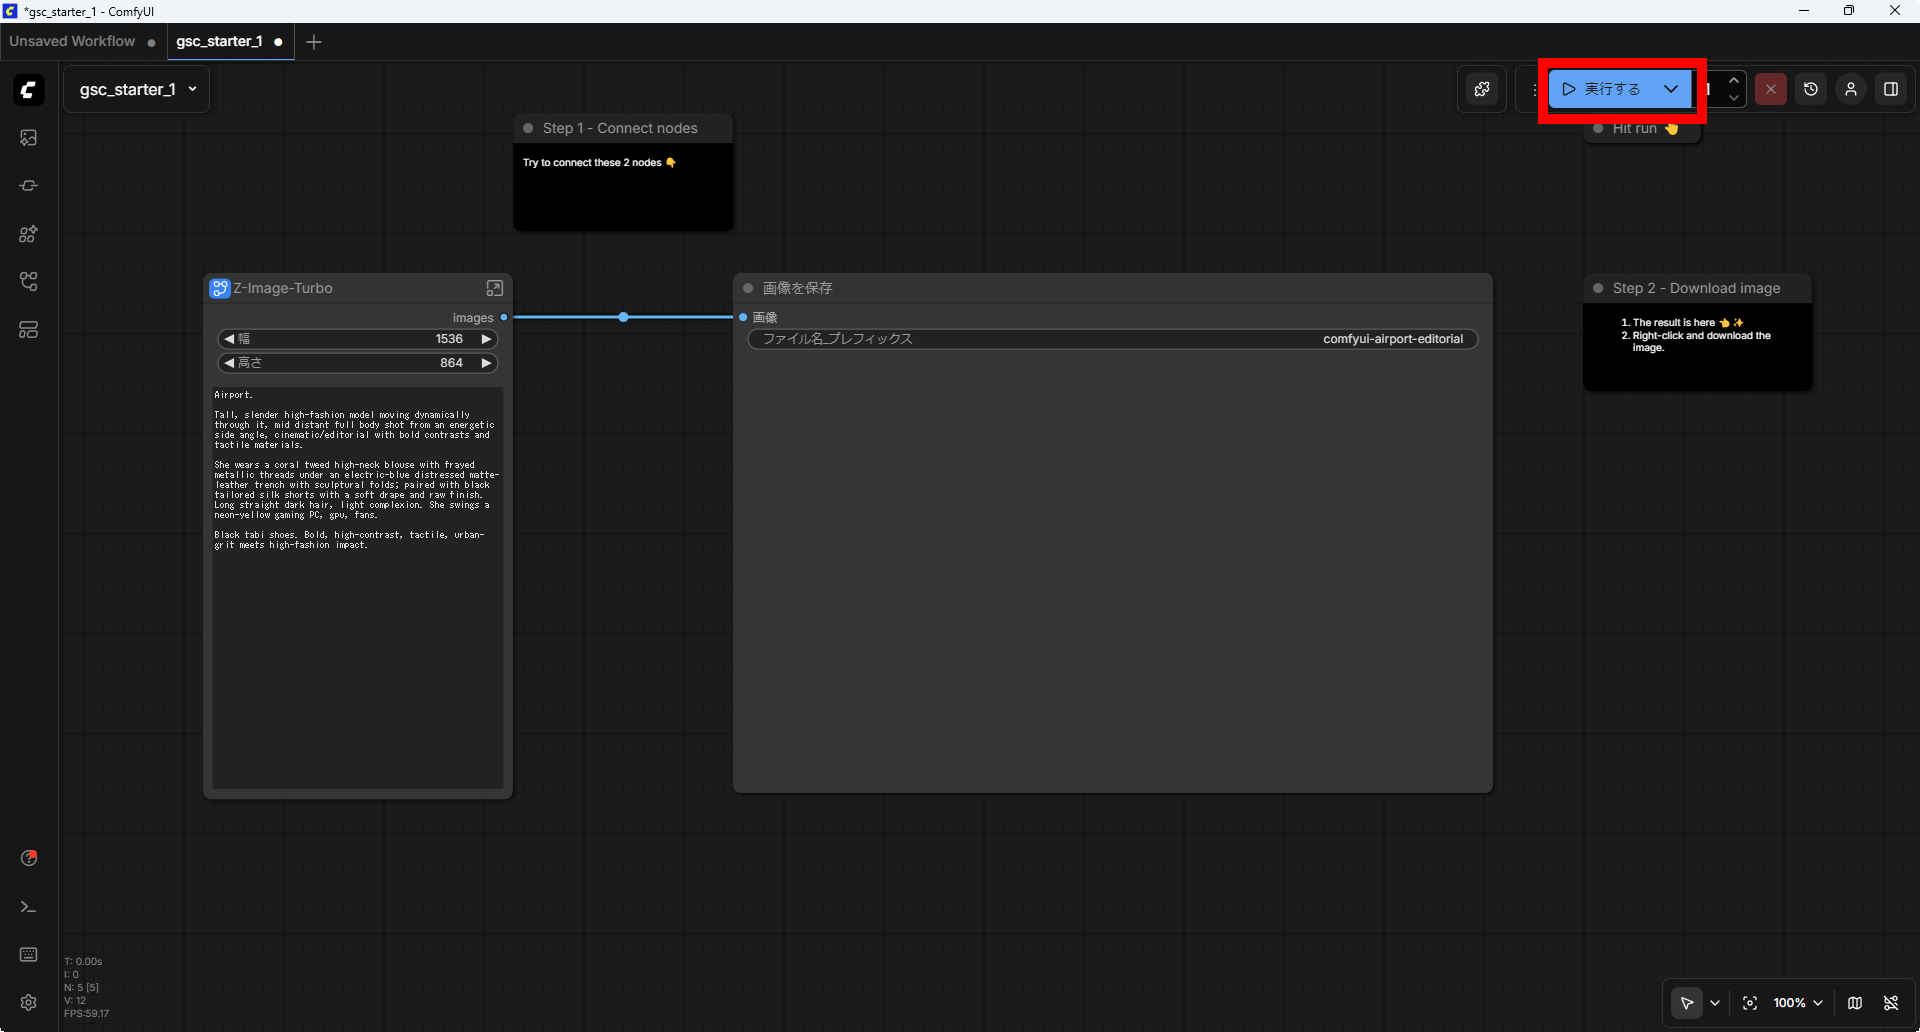Viewport: 1920px width, 1032px height.
Task: Add a new workflow tab
Action: point(314,42)
